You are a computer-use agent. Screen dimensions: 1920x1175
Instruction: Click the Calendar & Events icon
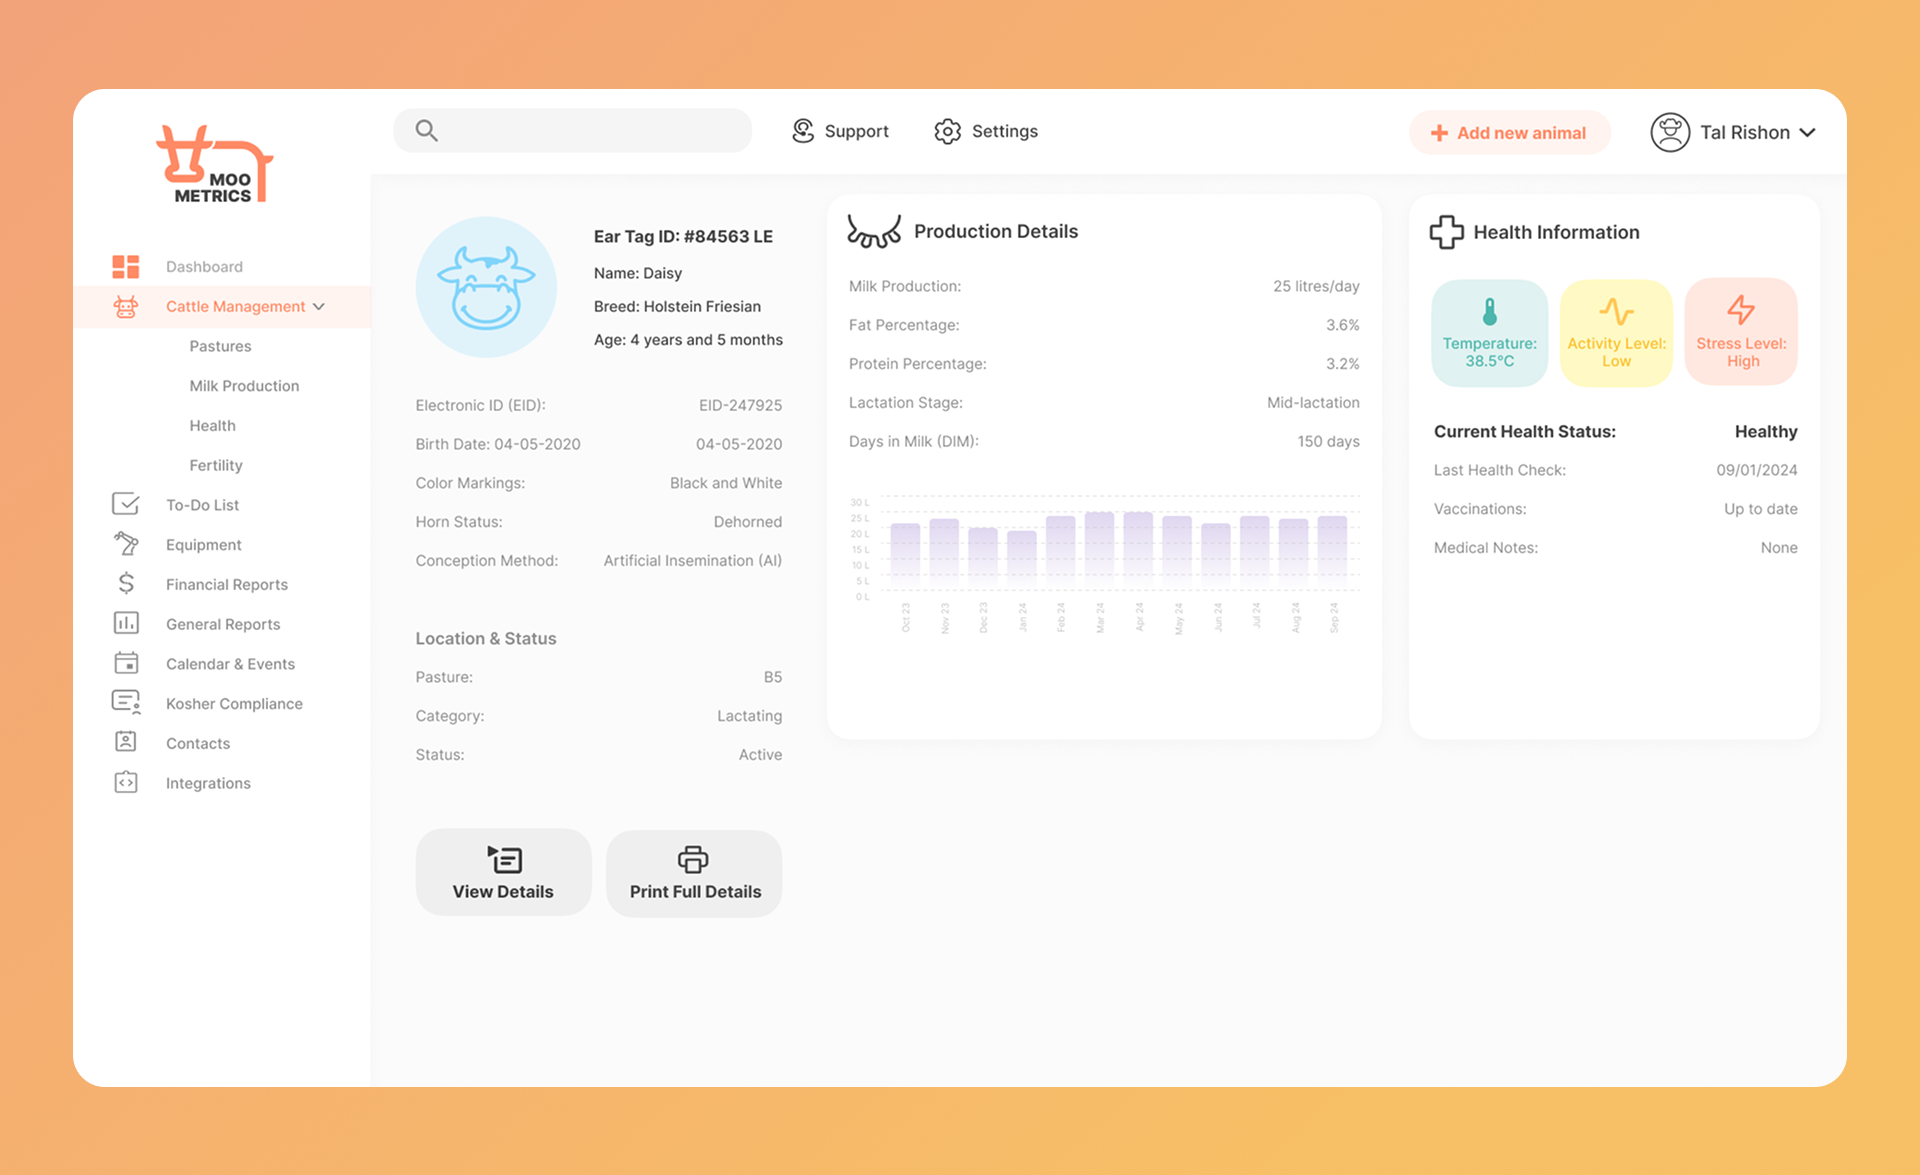pyautogui.click(x=125, y=663)
